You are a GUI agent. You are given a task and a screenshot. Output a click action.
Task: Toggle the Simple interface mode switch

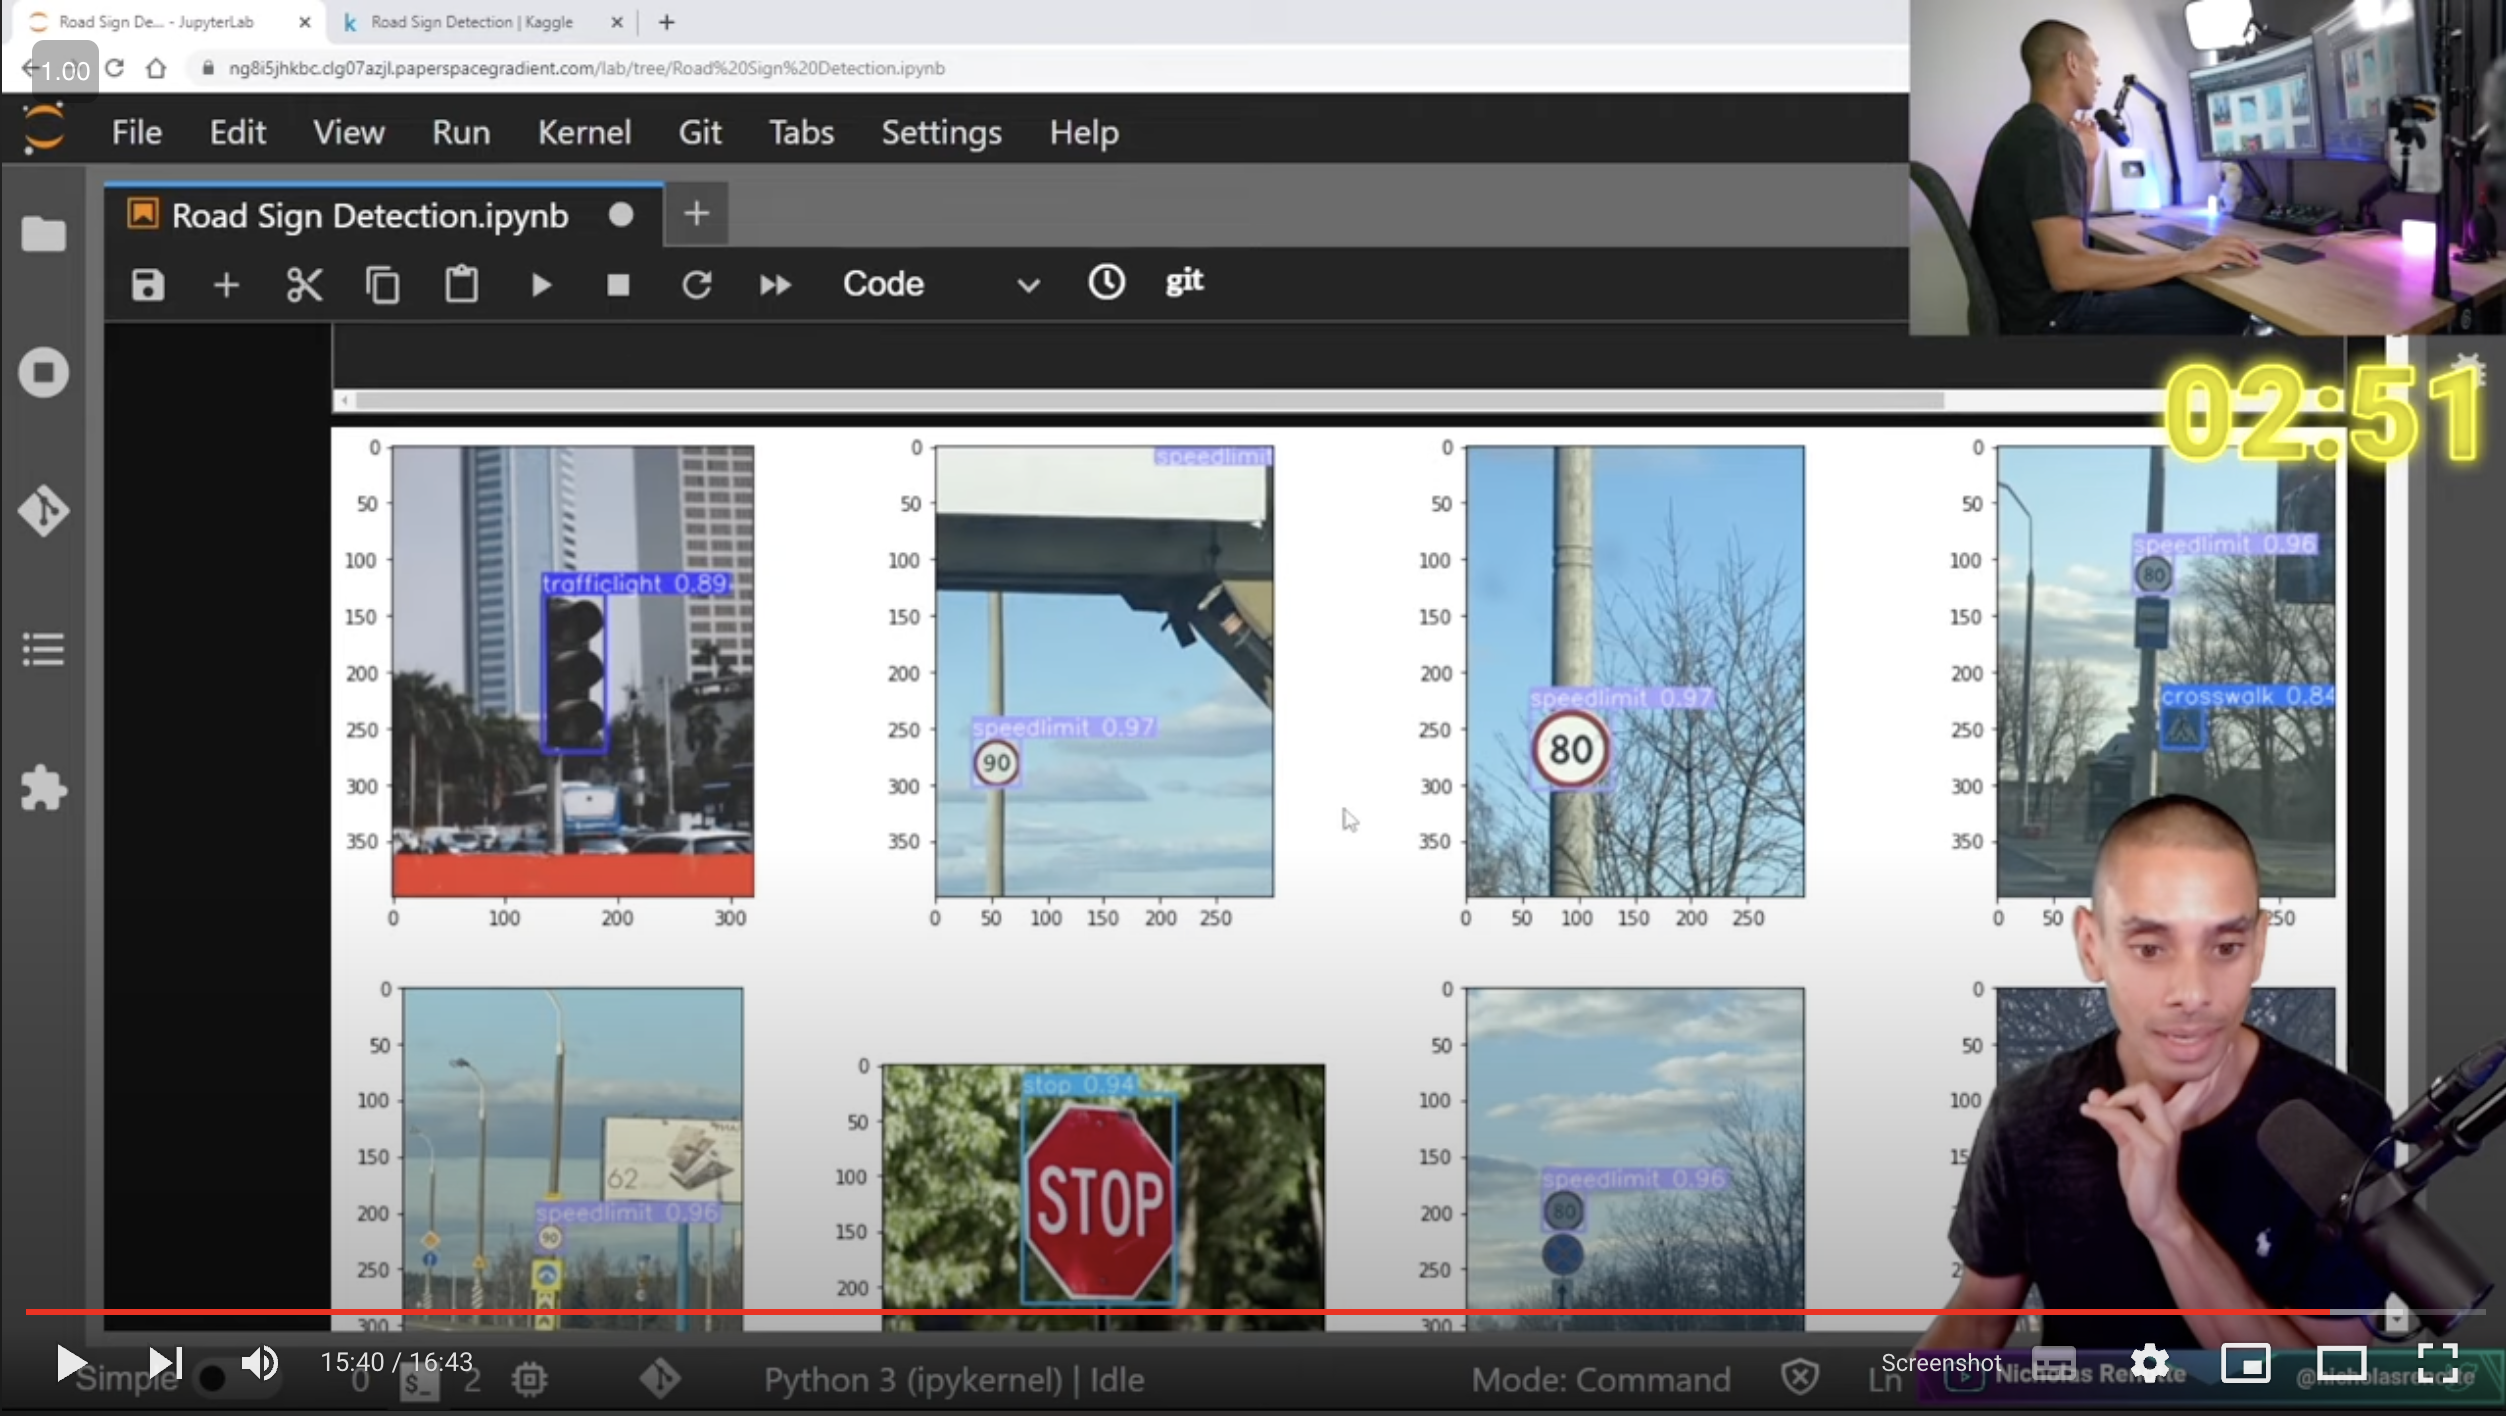[x=212, y=1379]
